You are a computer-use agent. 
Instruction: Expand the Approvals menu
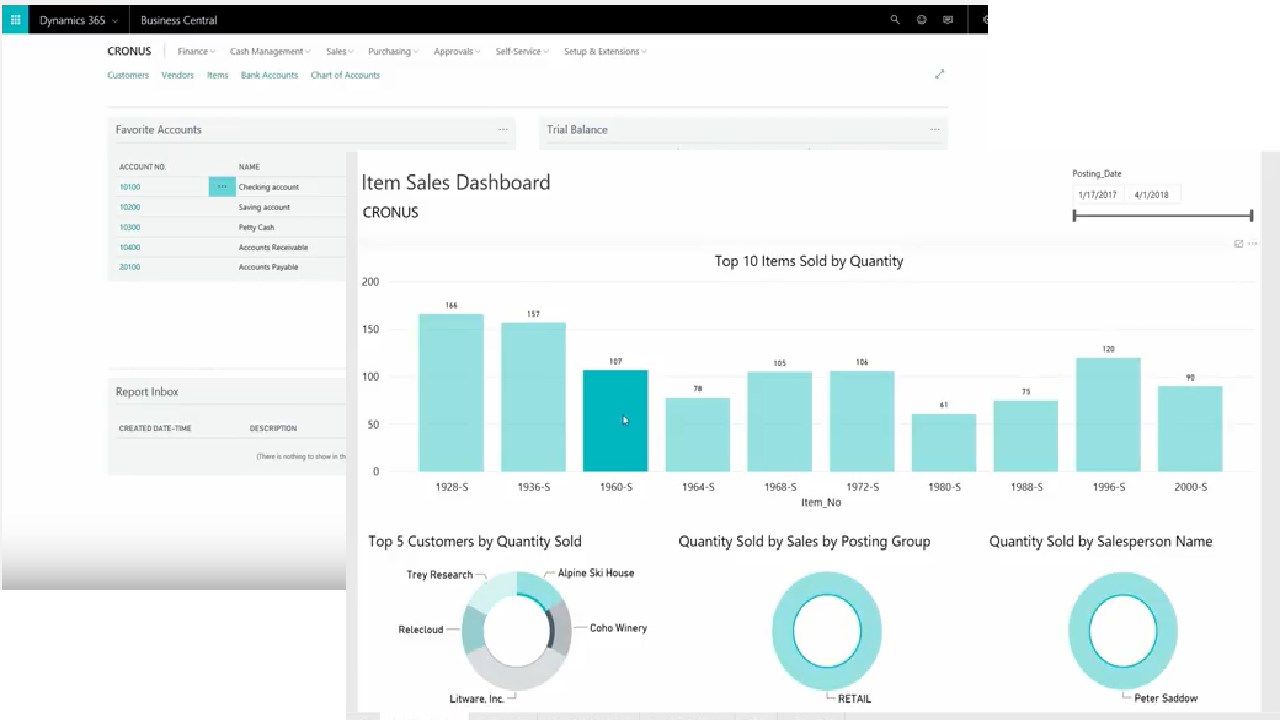pyautogui.click(x=457, y=52)
